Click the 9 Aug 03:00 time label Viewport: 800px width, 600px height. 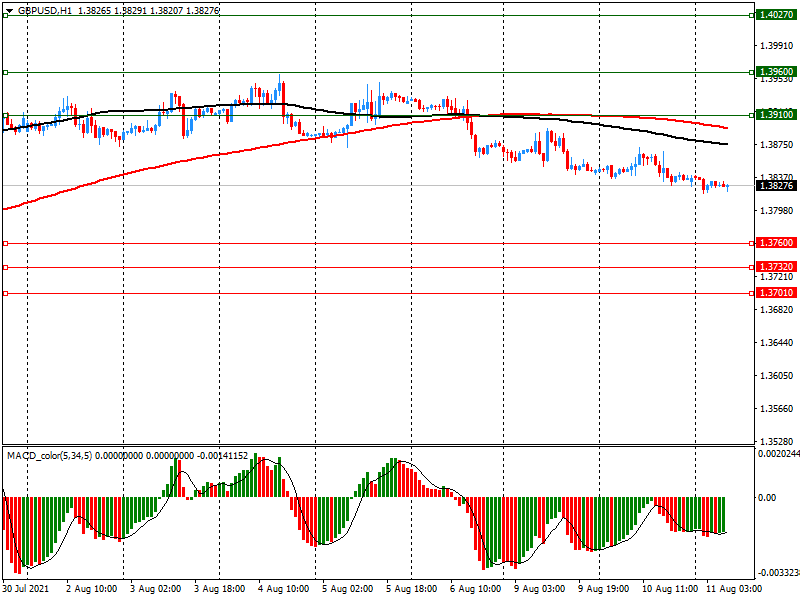coord(540,588)
